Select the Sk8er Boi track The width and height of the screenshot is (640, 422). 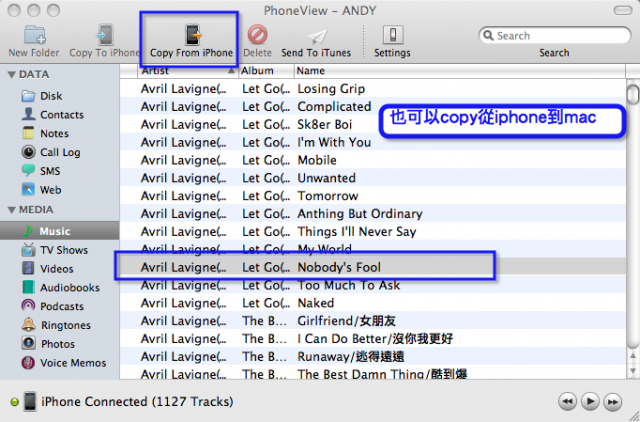pos(373,124)
